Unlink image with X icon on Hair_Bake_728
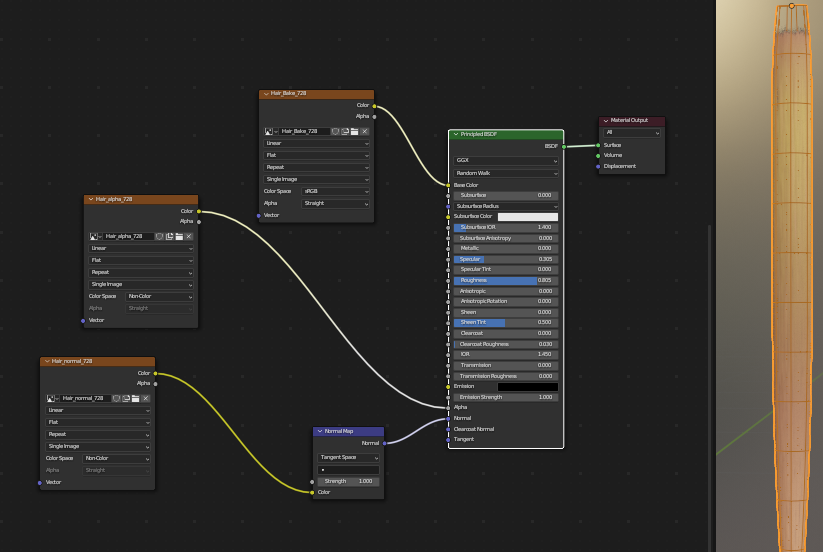 pyautogui.click(x=364, y=131)
